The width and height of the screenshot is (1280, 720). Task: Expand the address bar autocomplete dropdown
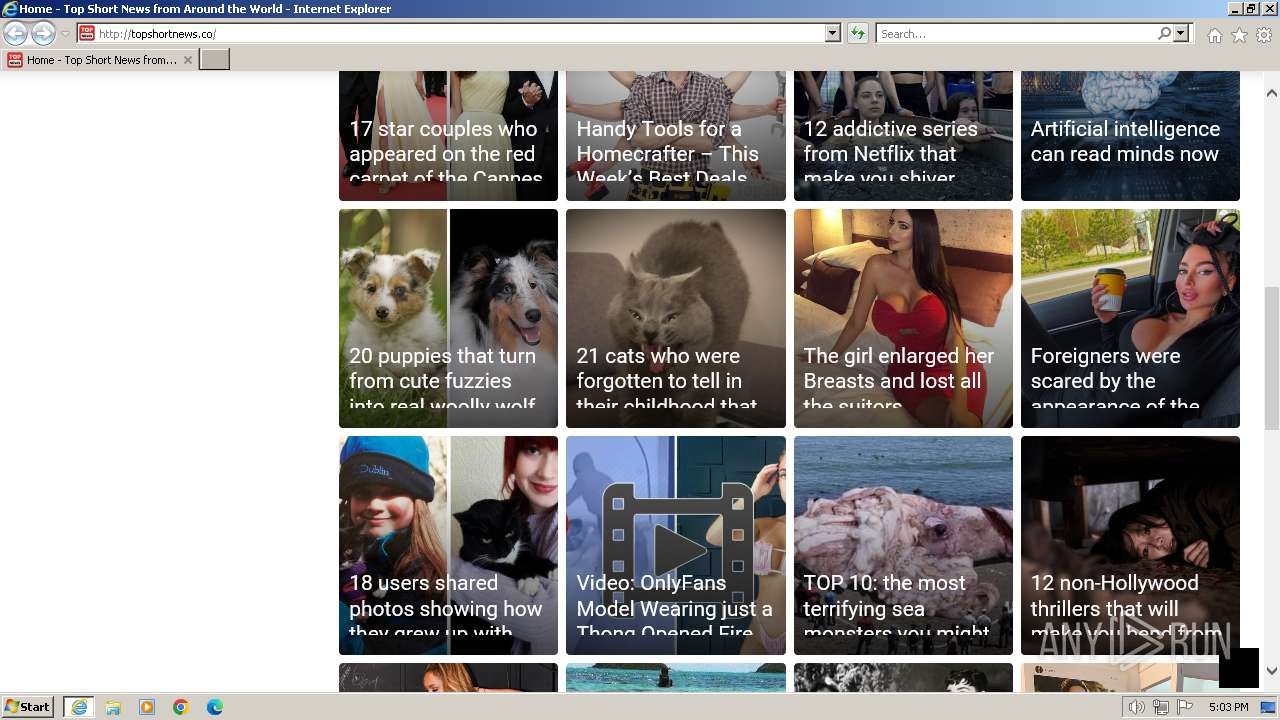[832, 34]
